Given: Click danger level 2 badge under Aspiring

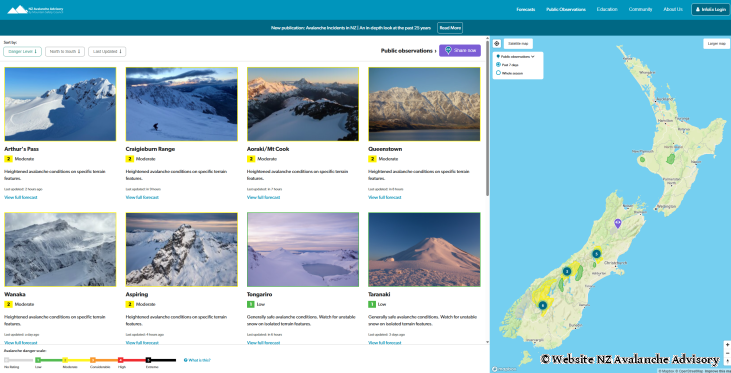Looking at the screenshot, I should (130, 304).
